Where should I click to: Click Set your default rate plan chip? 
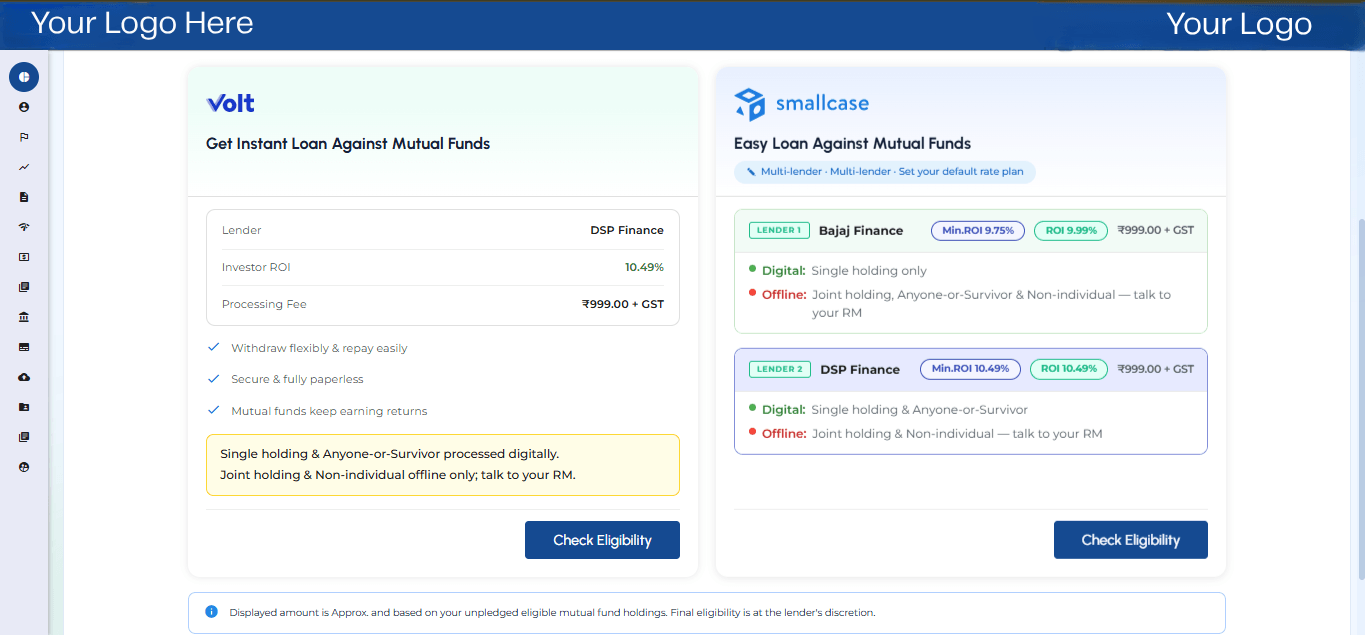pyautogui.click(x=885, y=172)
